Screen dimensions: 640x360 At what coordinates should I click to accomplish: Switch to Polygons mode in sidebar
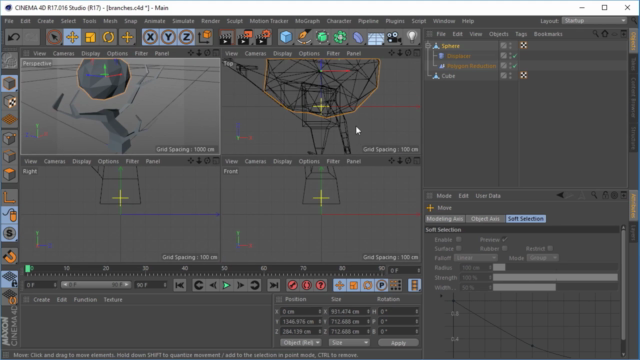9,174
